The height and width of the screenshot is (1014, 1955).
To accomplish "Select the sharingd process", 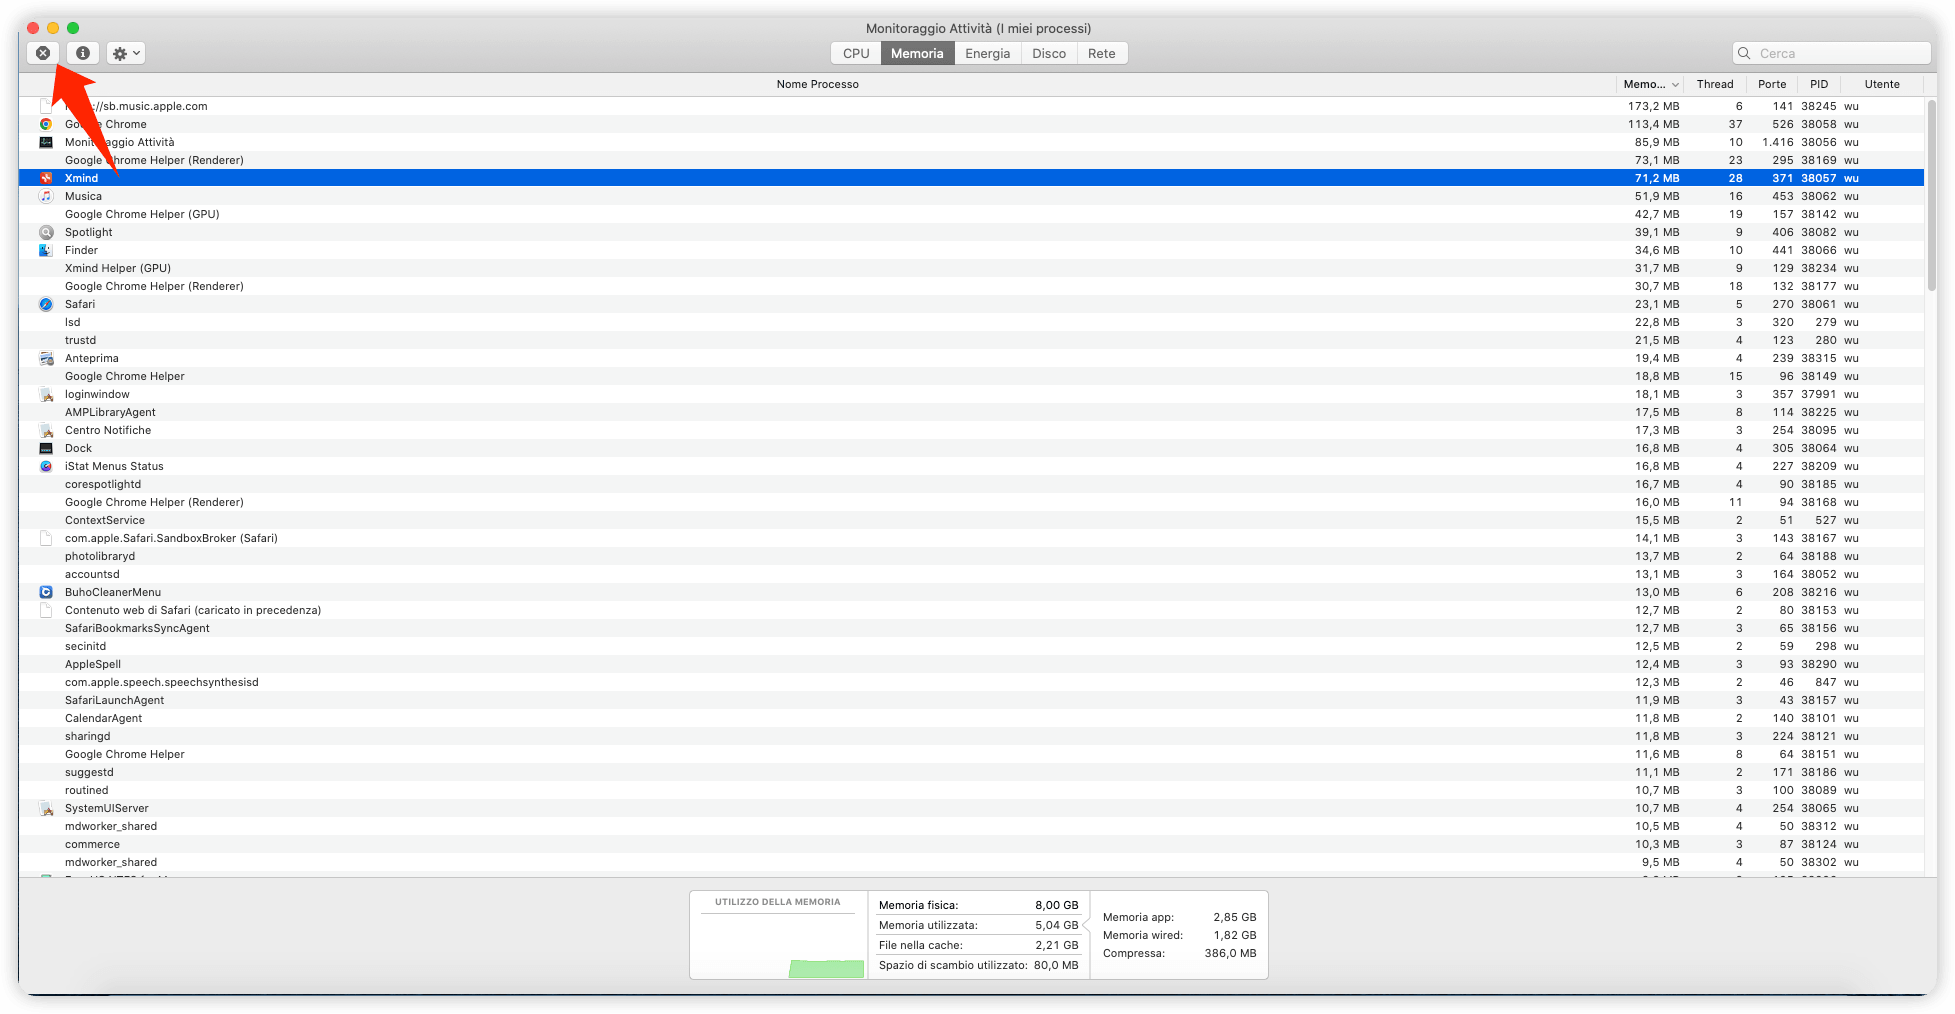I will click(971, 736).
